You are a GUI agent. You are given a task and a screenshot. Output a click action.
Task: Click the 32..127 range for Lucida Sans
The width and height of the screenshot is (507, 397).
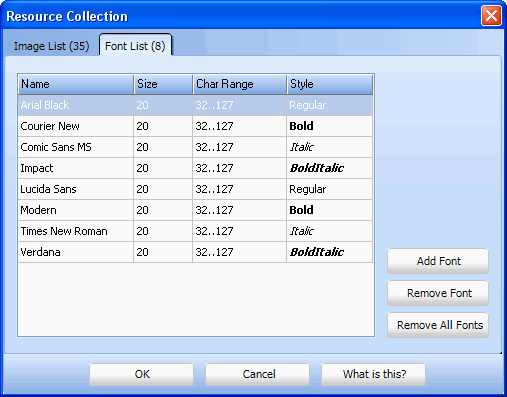pos(240,189)
